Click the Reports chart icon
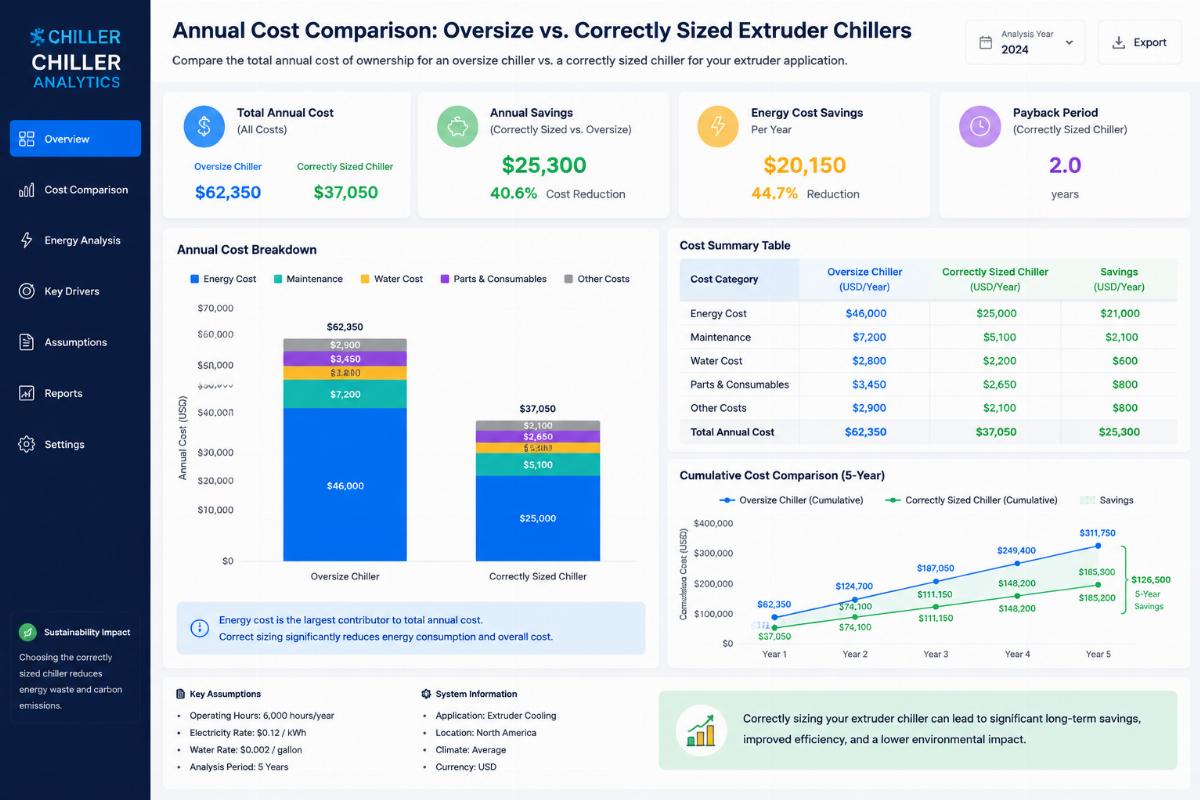 [27, 394]
